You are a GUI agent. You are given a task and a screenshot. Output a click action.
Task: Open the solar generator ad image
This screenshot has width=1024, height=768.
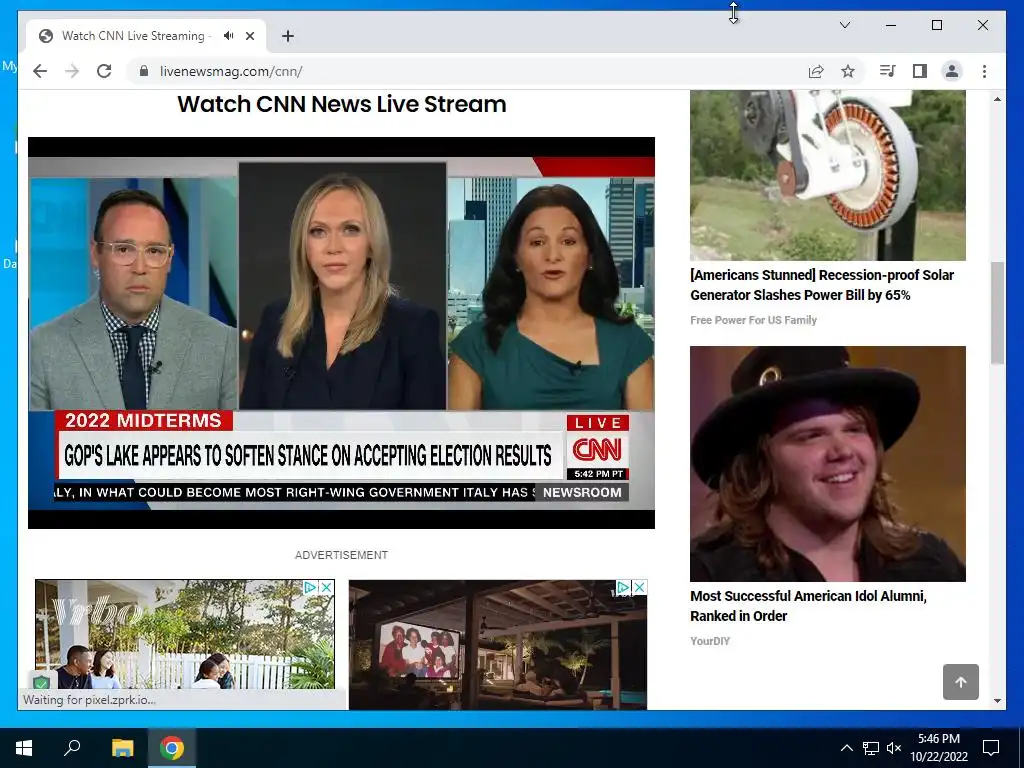coord(827,175)
